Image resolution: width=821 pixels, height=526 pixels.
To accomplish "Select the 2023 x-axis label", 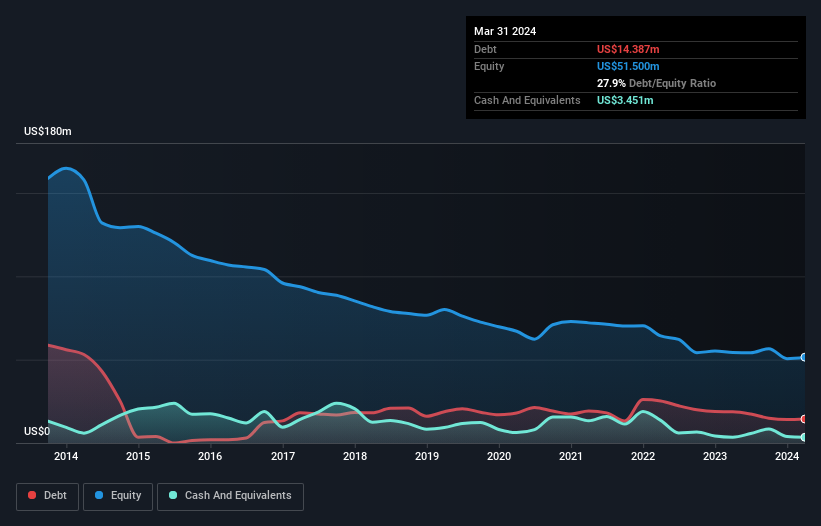I will tap(715, 456).
